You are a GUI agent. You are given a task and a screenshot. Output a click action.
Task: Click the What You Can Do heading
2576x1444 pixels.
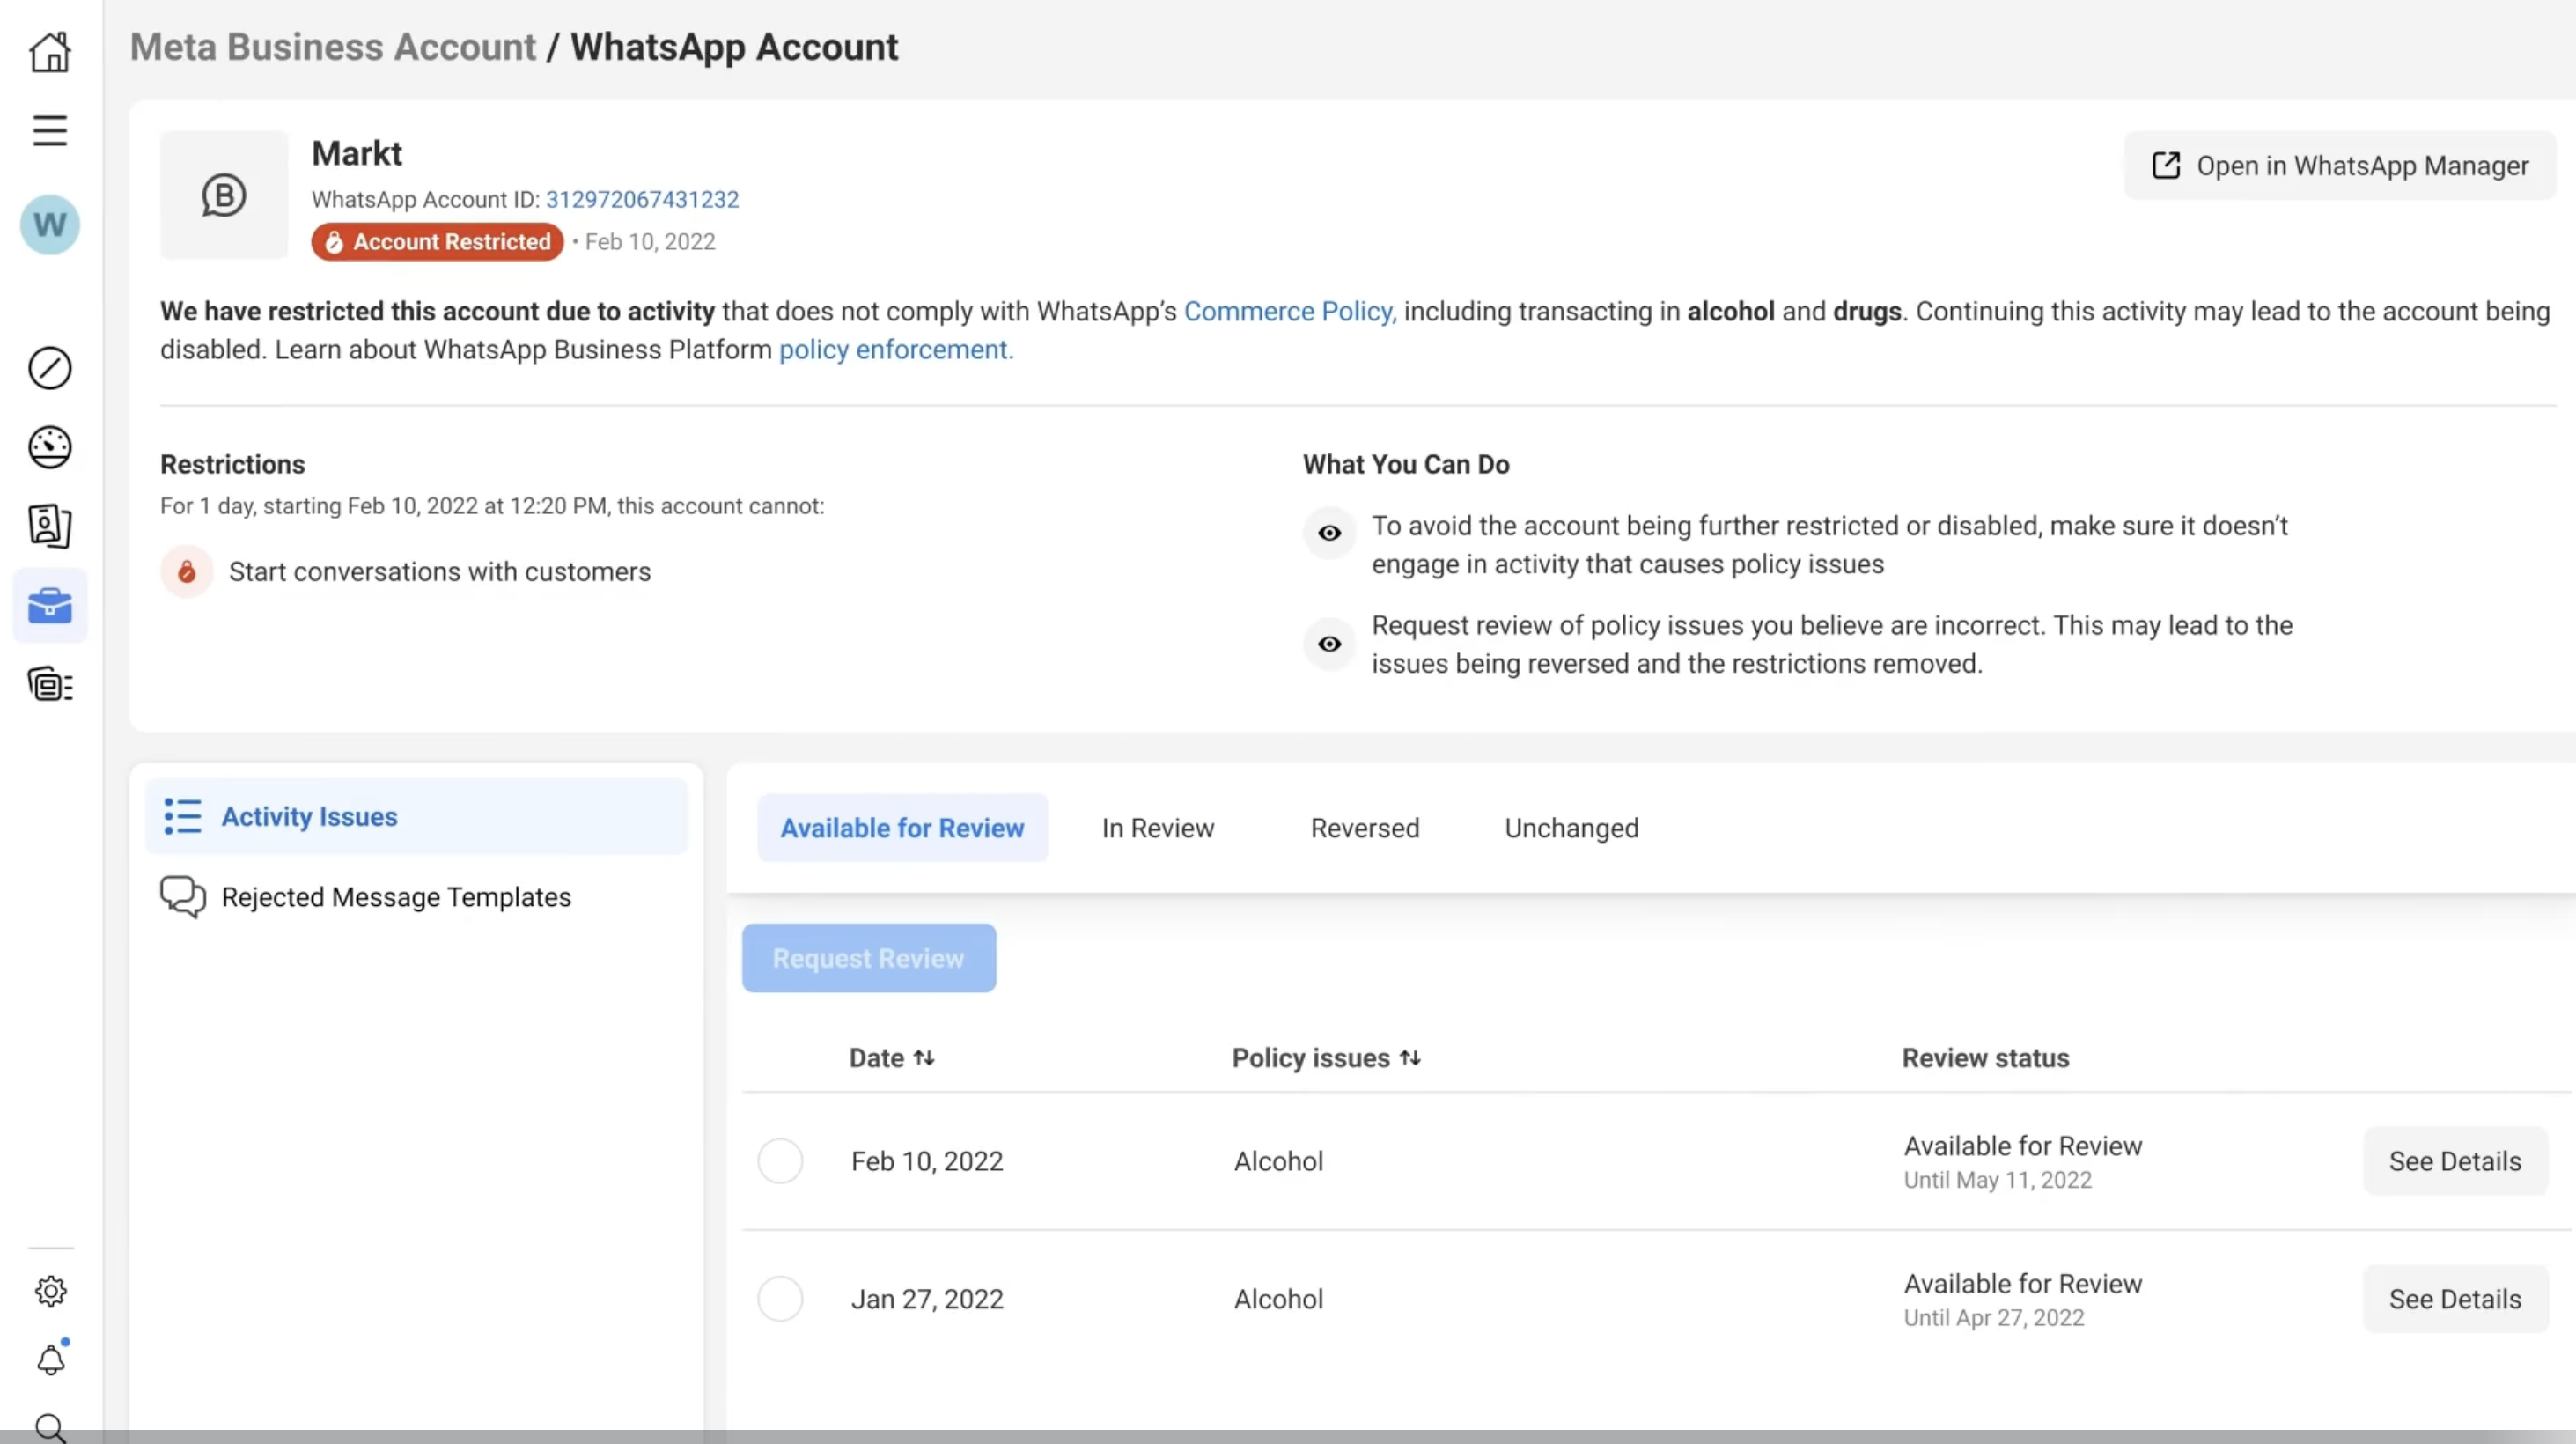[1406, 464]
